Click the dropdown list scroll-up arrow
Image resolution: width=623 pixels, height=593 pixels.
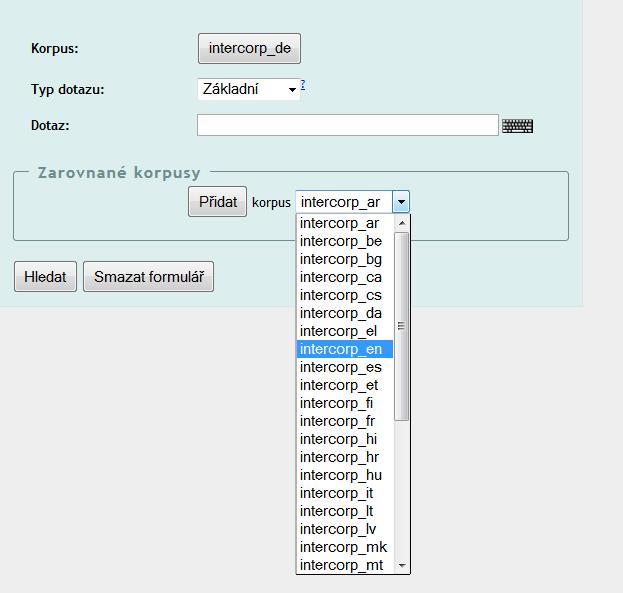coord(402,223)
